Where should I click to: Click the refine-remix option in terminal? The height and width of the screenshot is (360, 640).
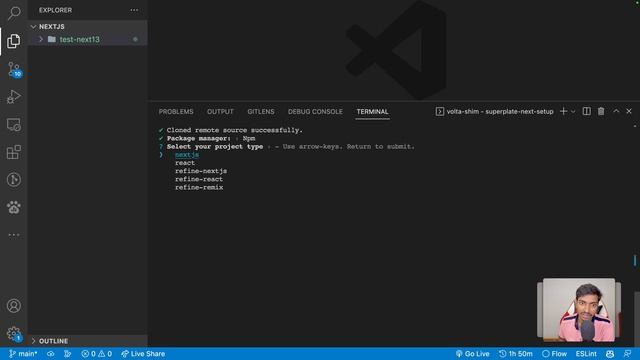point(199,187)
